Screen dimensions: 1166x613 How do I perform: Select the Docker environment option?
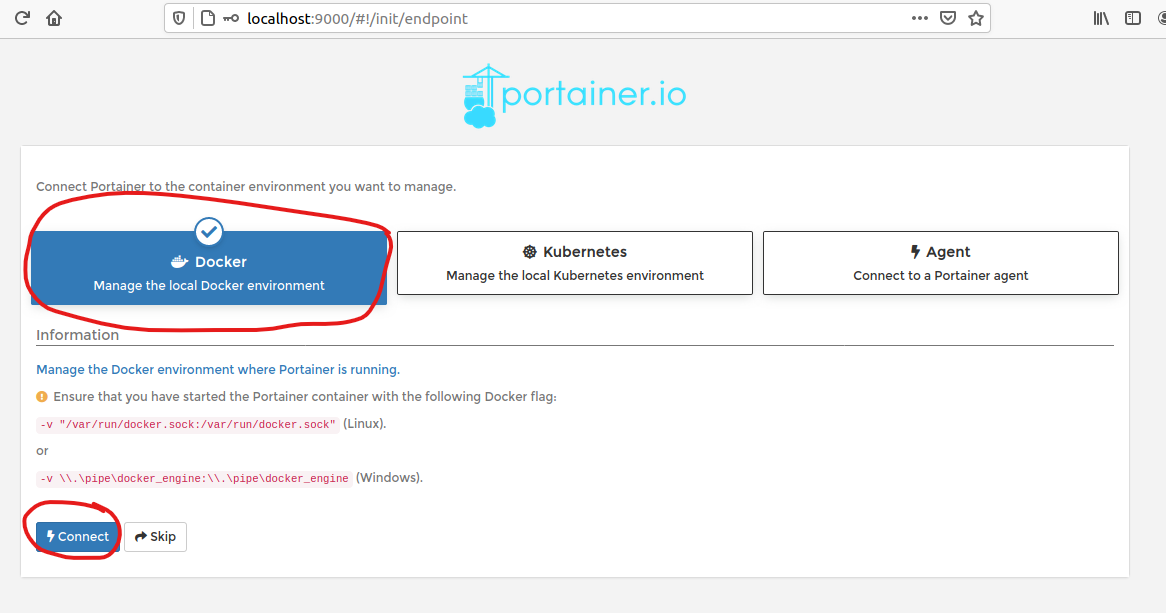(209, 268)
